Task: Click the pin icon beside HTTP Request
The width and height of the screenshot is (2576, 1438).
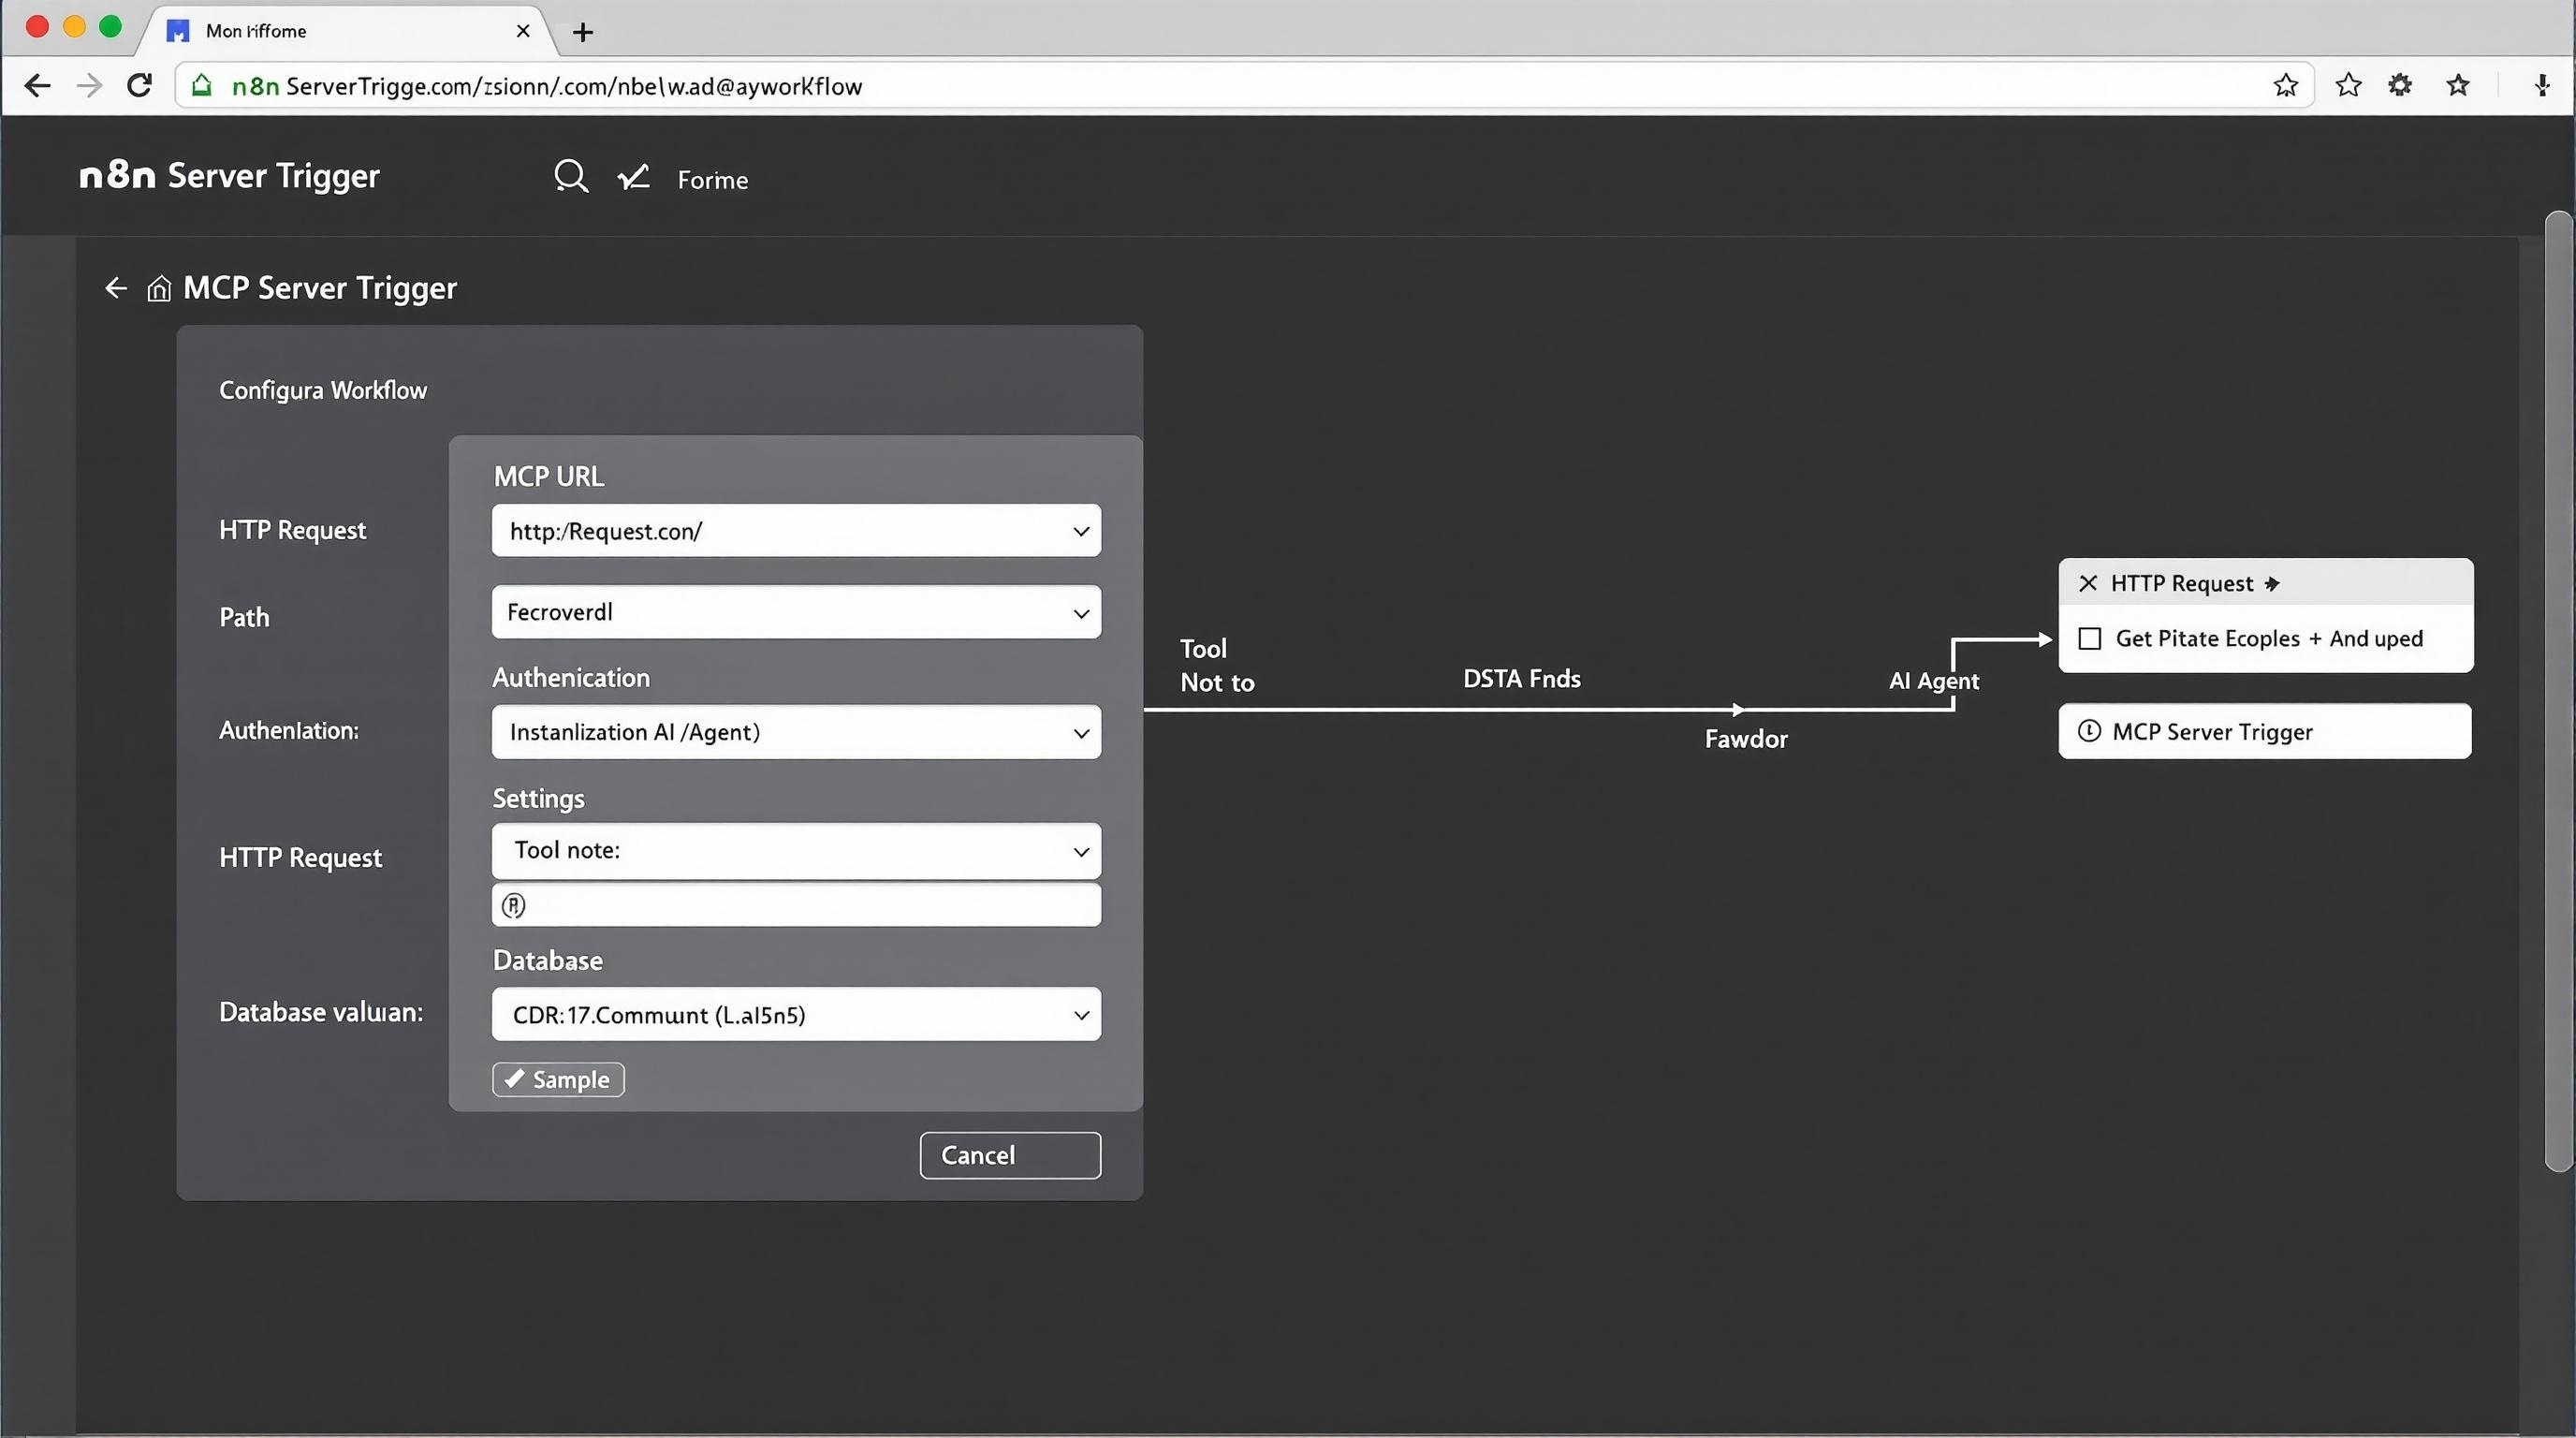Action: (2272, 584)
